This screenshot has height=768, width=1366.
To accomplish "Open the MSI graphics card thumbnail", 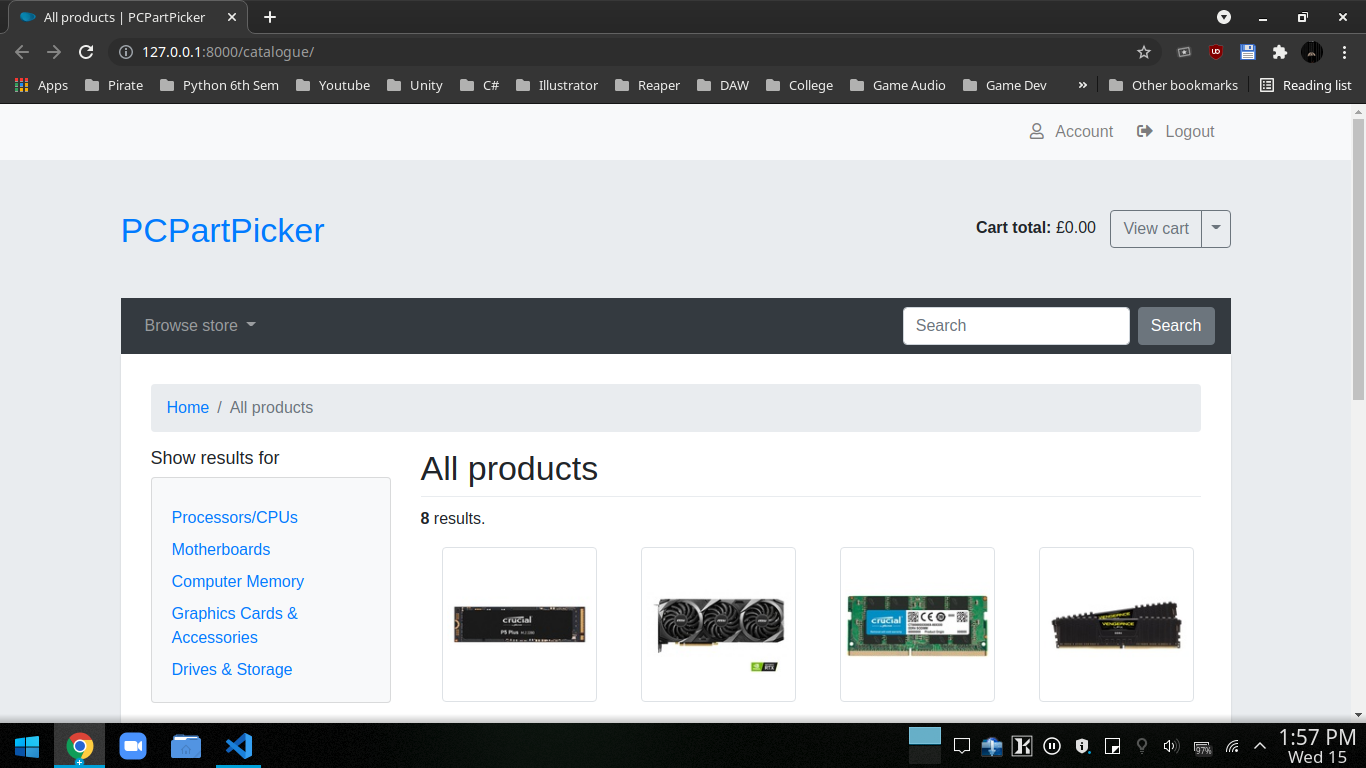I will [718, 624].
